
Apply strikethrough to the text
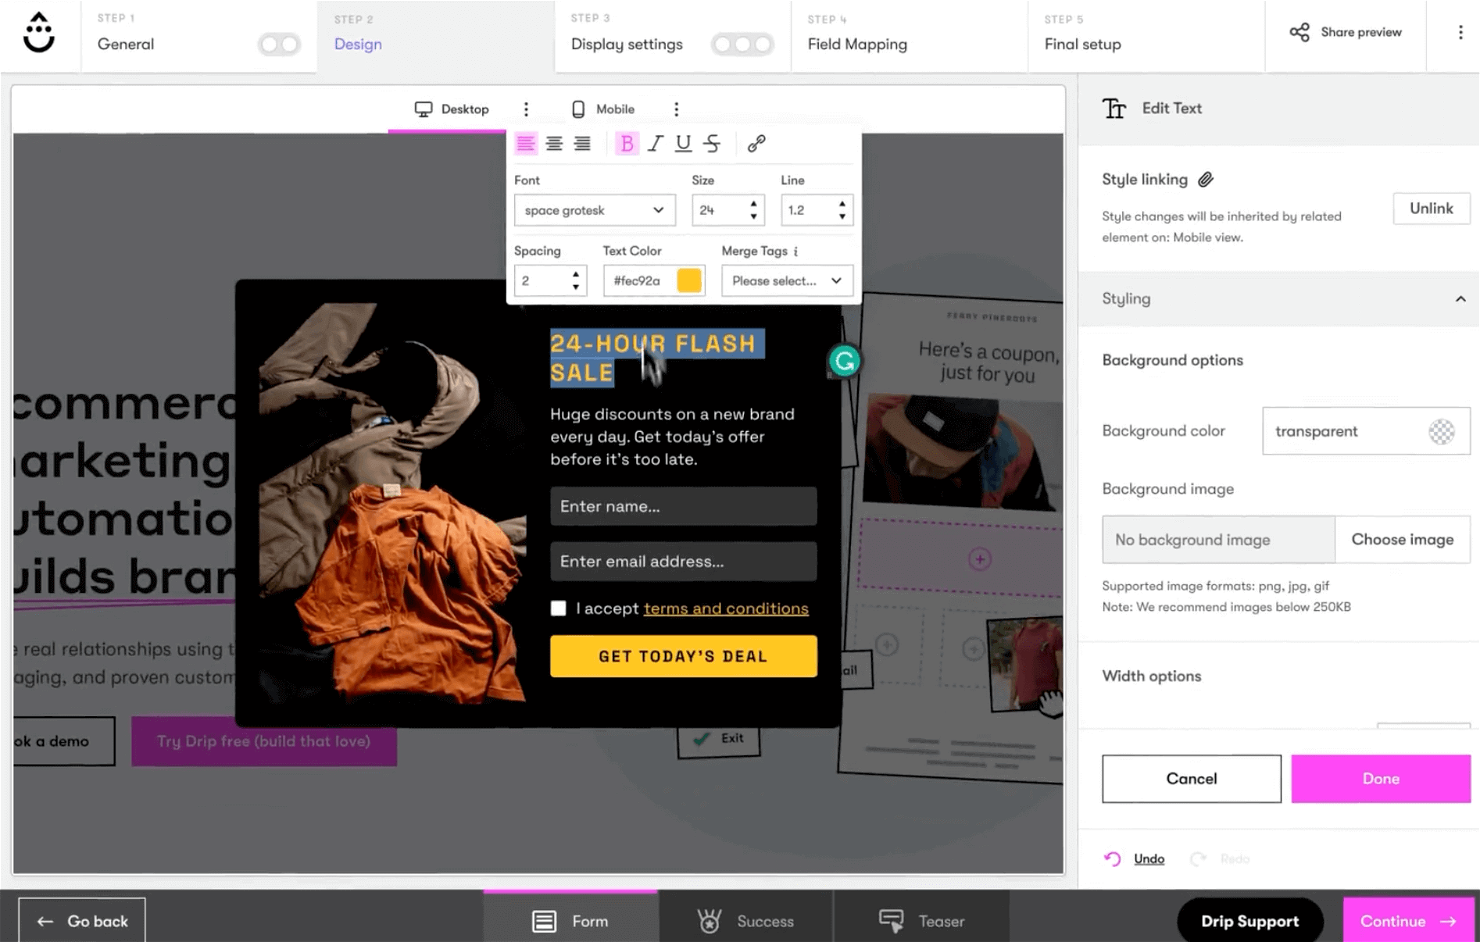(712, 144)
